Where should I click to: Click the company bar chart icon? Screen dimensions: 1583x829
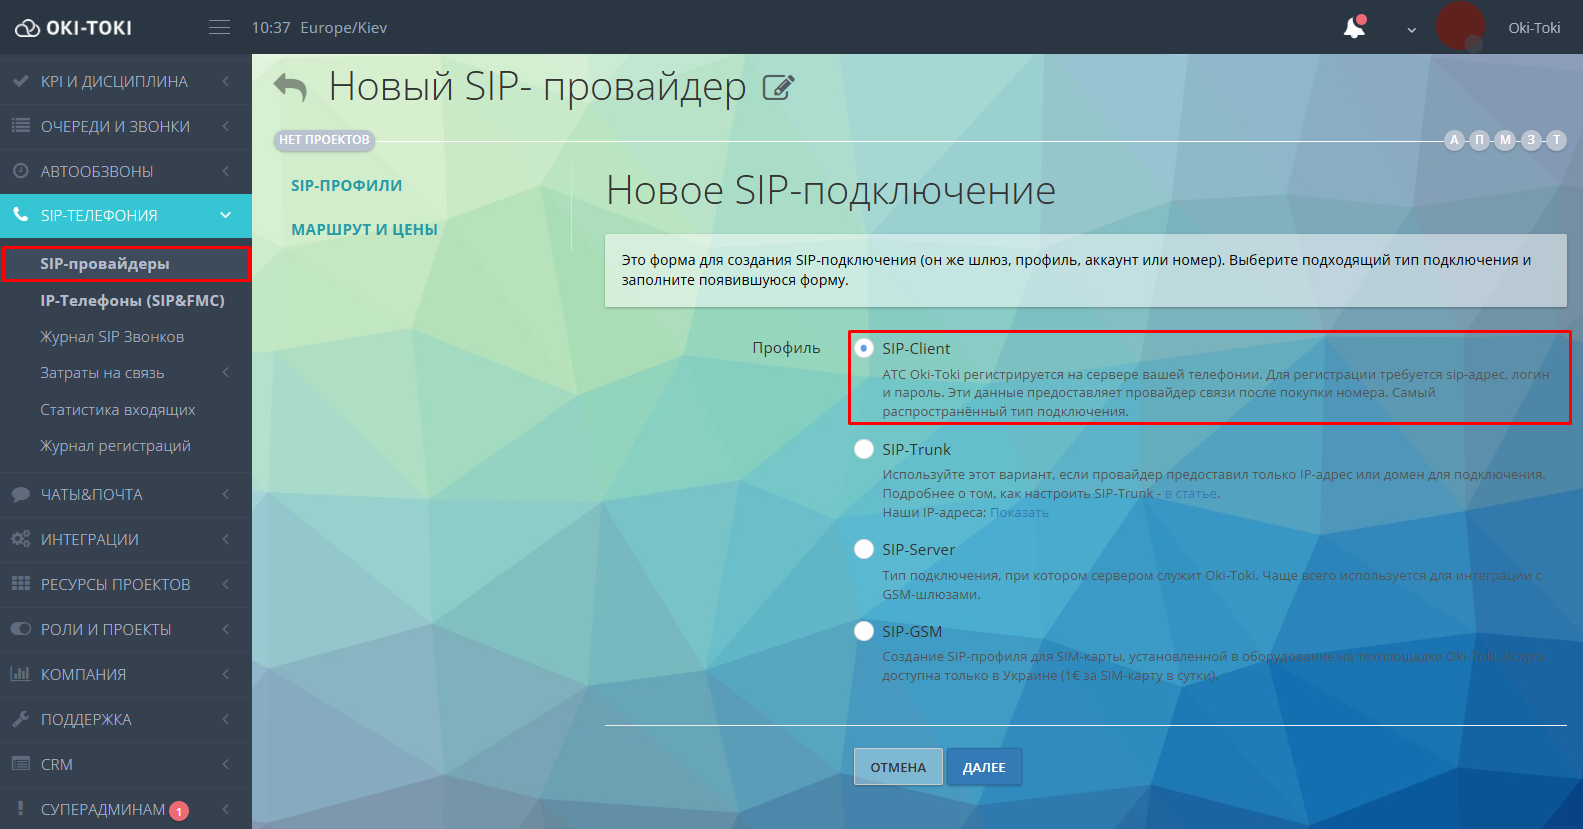20,674
